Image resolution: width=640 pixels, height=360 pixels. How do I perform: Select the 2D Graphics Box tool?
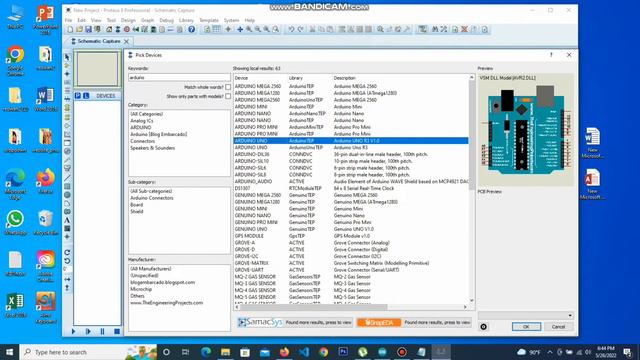point(67,187)
